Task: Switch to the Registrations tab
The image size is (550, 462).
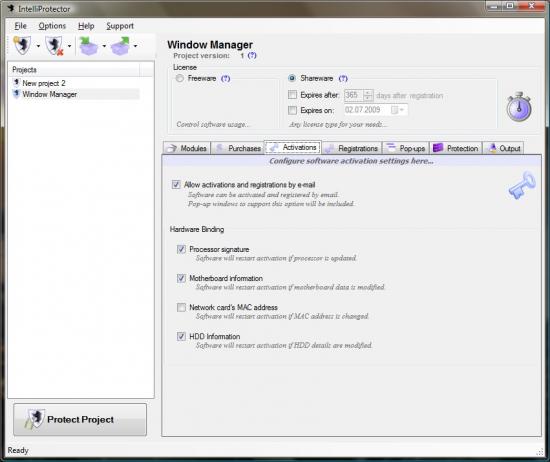Action: click(x=352, y=148)
